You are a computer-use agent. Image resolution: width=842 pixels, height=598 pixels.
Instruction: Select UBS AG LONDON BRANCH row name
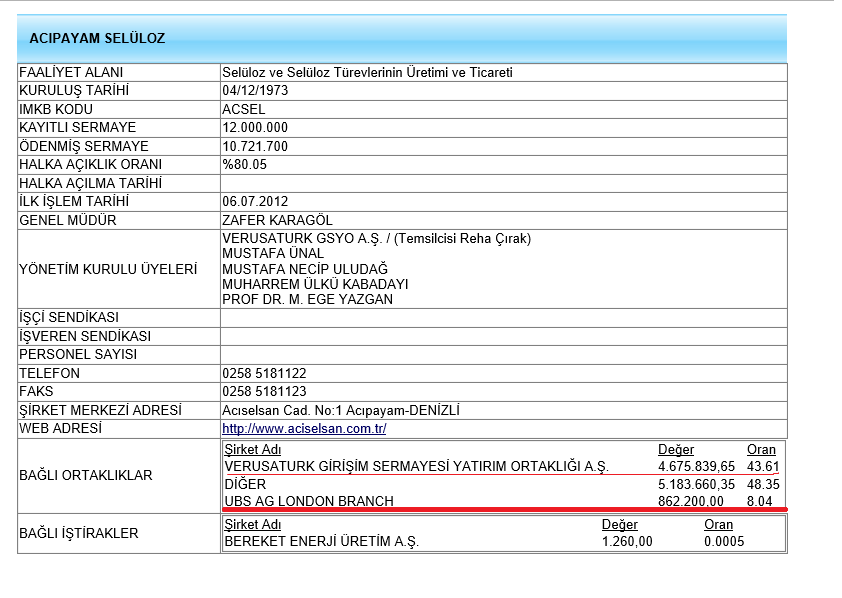click(x=309, y=501)
